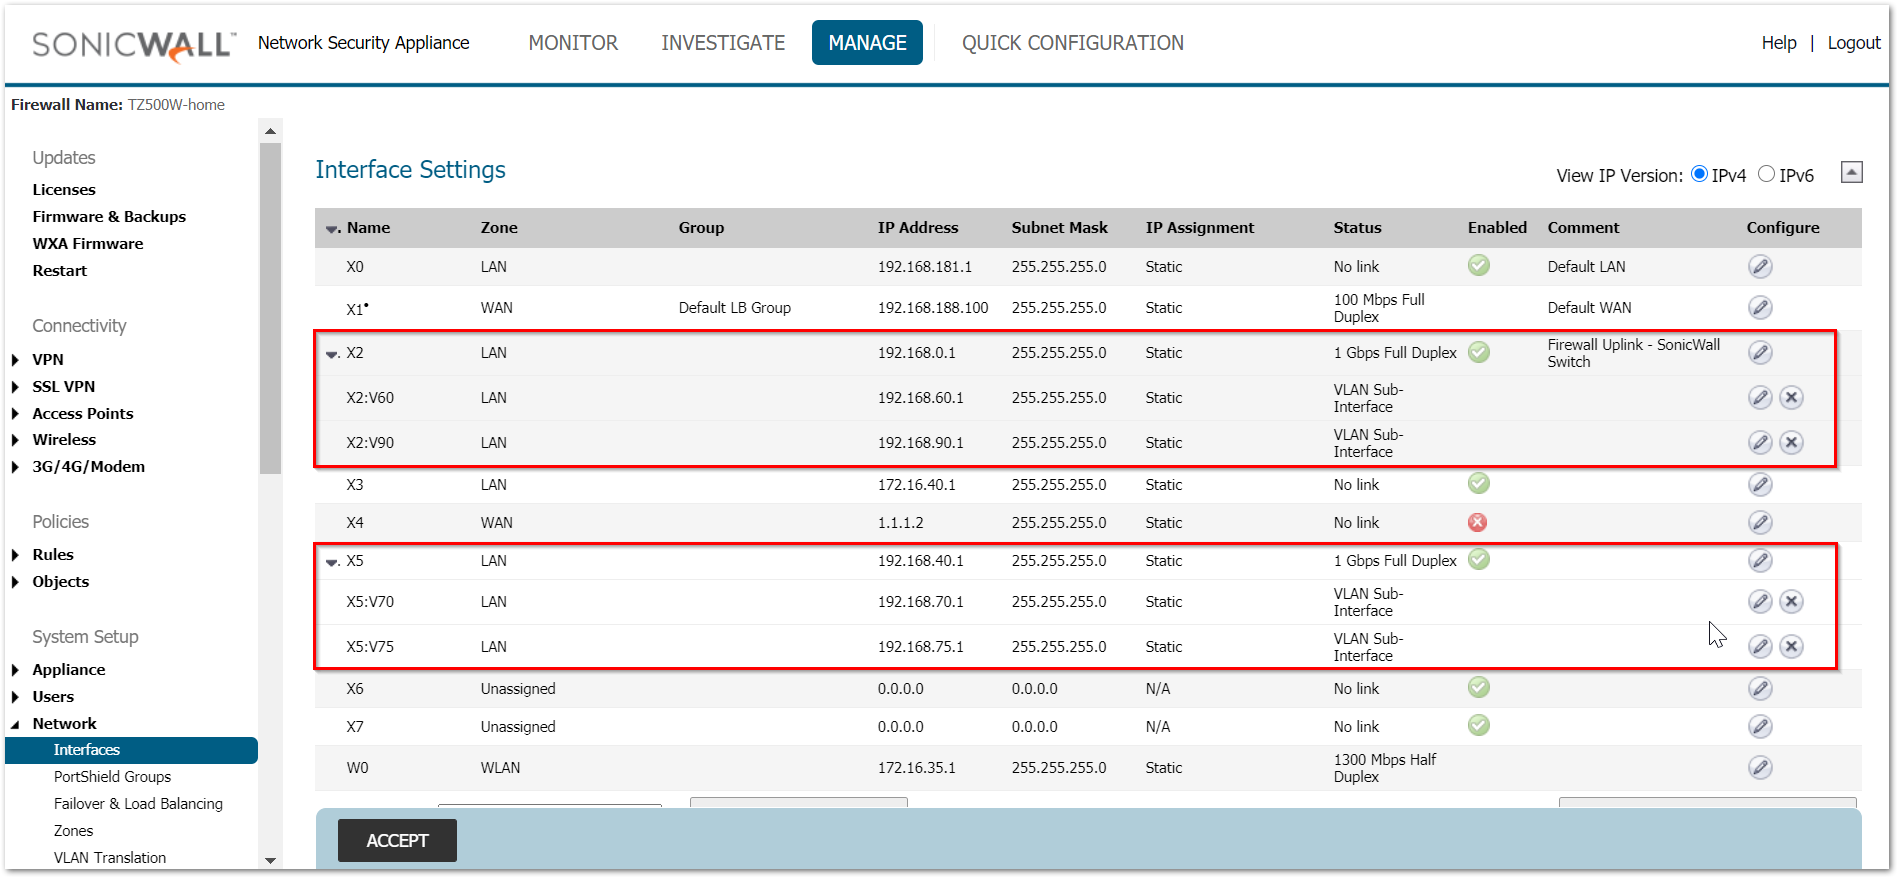Image resolution: width=1898 pixels, height=878 pixels.
Task: Click the red disabled status icon for X4
Action: tap(1477, 523)
